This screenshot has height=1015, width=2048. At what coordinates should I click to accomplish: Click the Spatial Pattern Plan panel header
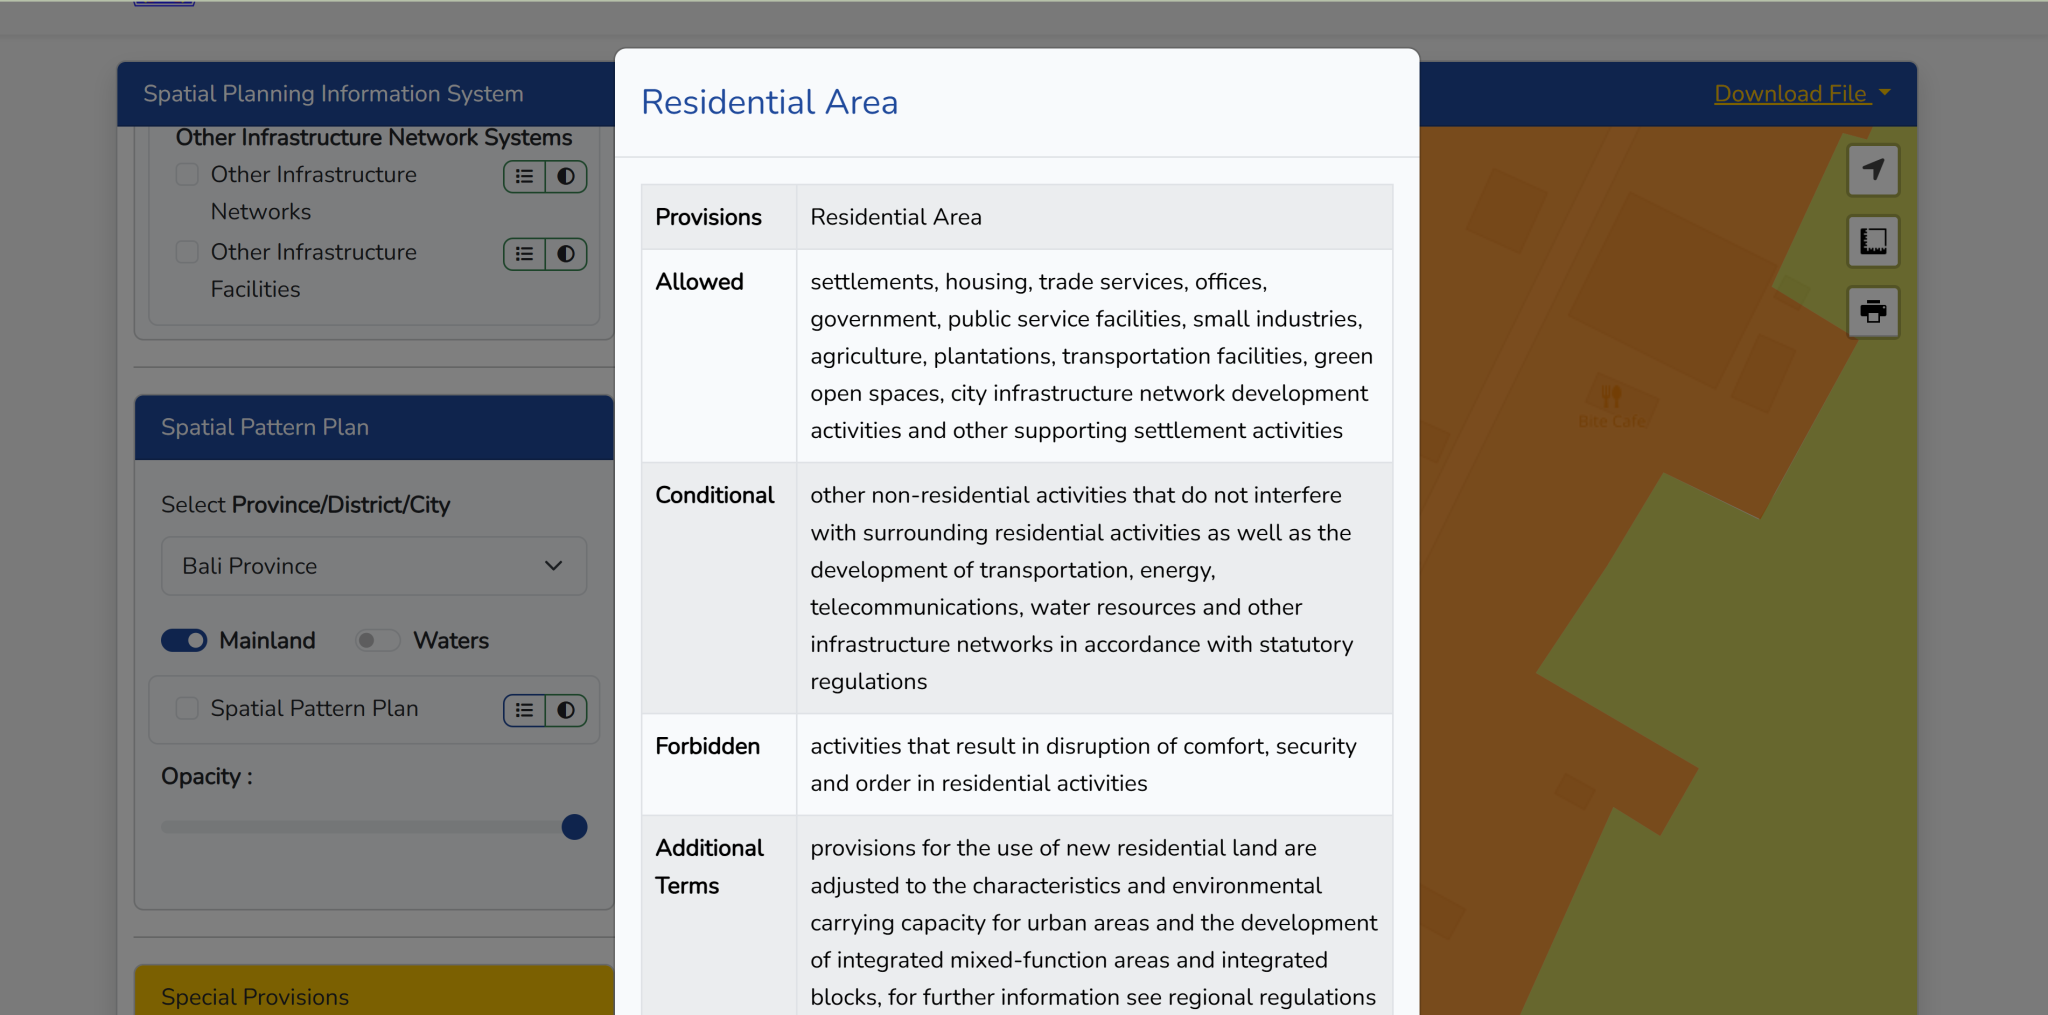(374, 427)
